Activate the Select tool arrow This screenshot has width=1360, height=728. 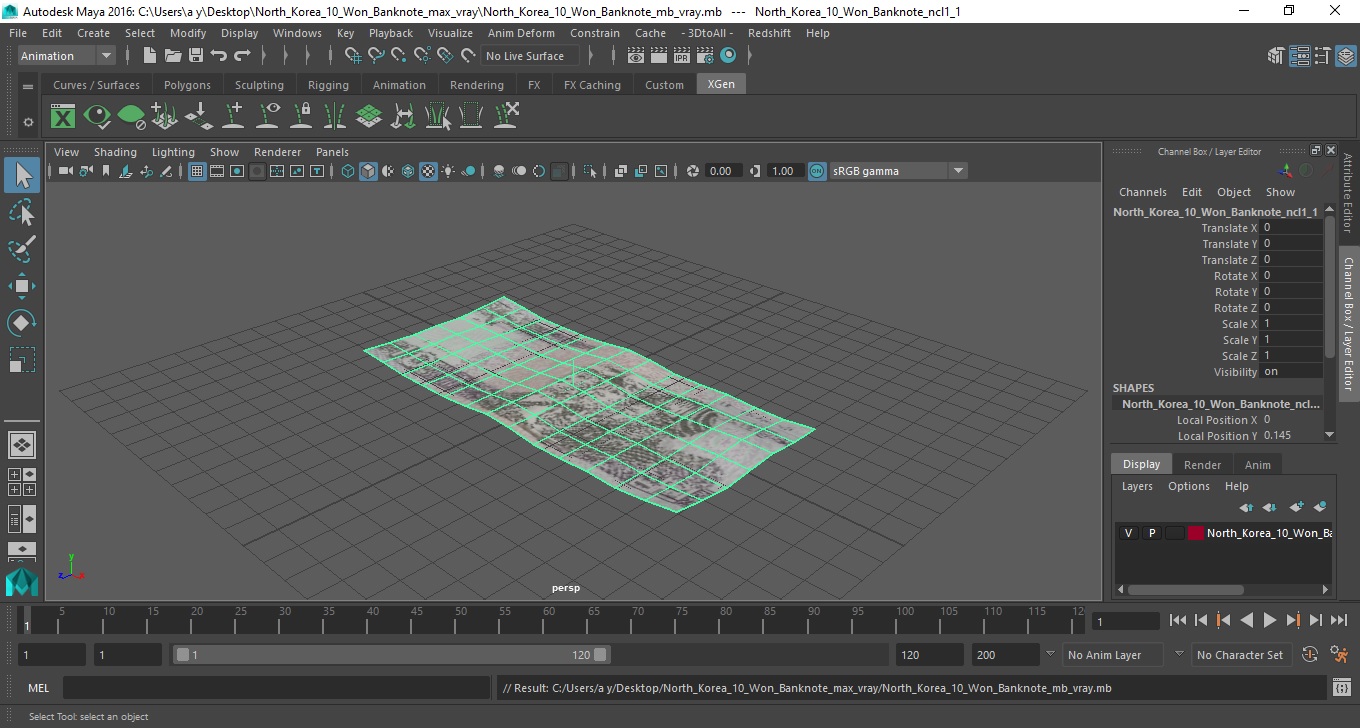coord(22,175)
